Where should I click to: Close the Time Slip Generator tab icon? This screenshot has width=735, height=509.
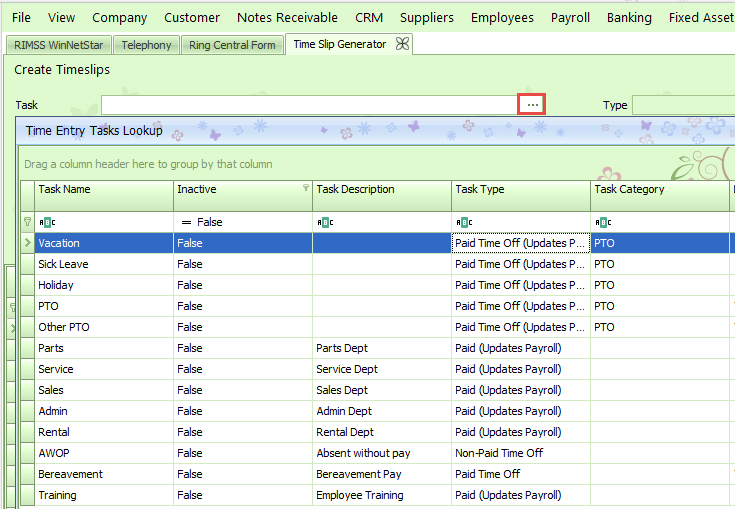click(x=402, y=44)
